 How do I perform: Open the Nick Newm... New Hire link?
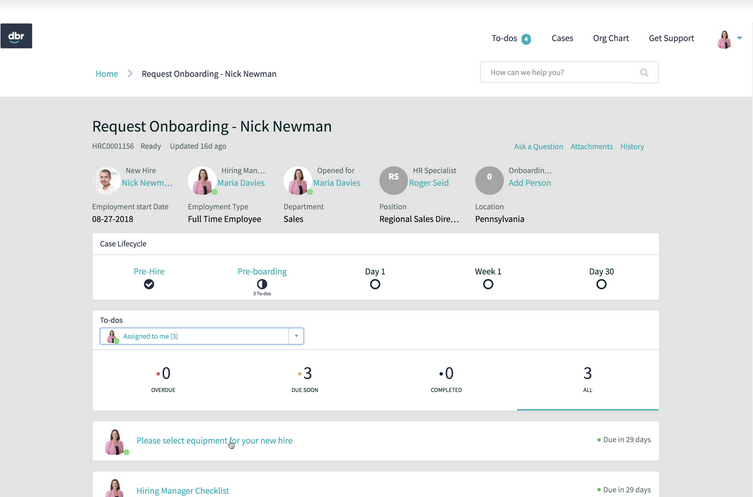[x=147, y=183]
